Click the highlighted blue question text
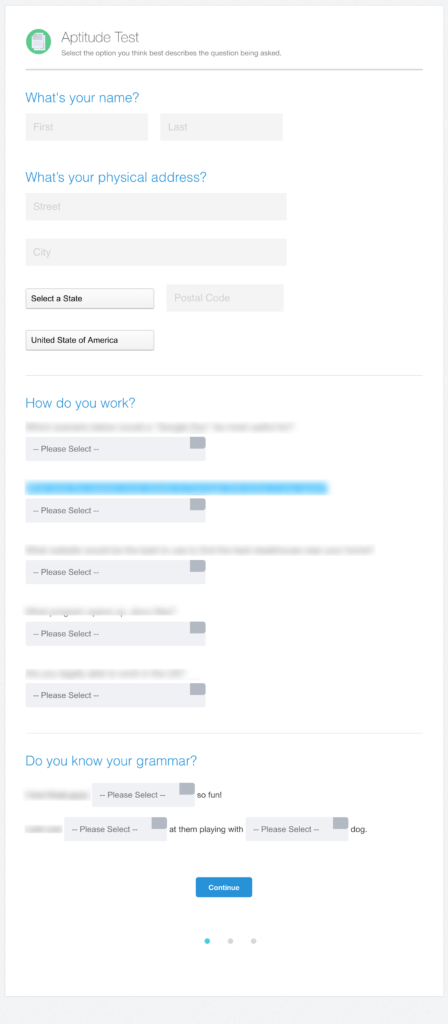The height and width of the screenshot is (1024, 448). click(177, 488)
